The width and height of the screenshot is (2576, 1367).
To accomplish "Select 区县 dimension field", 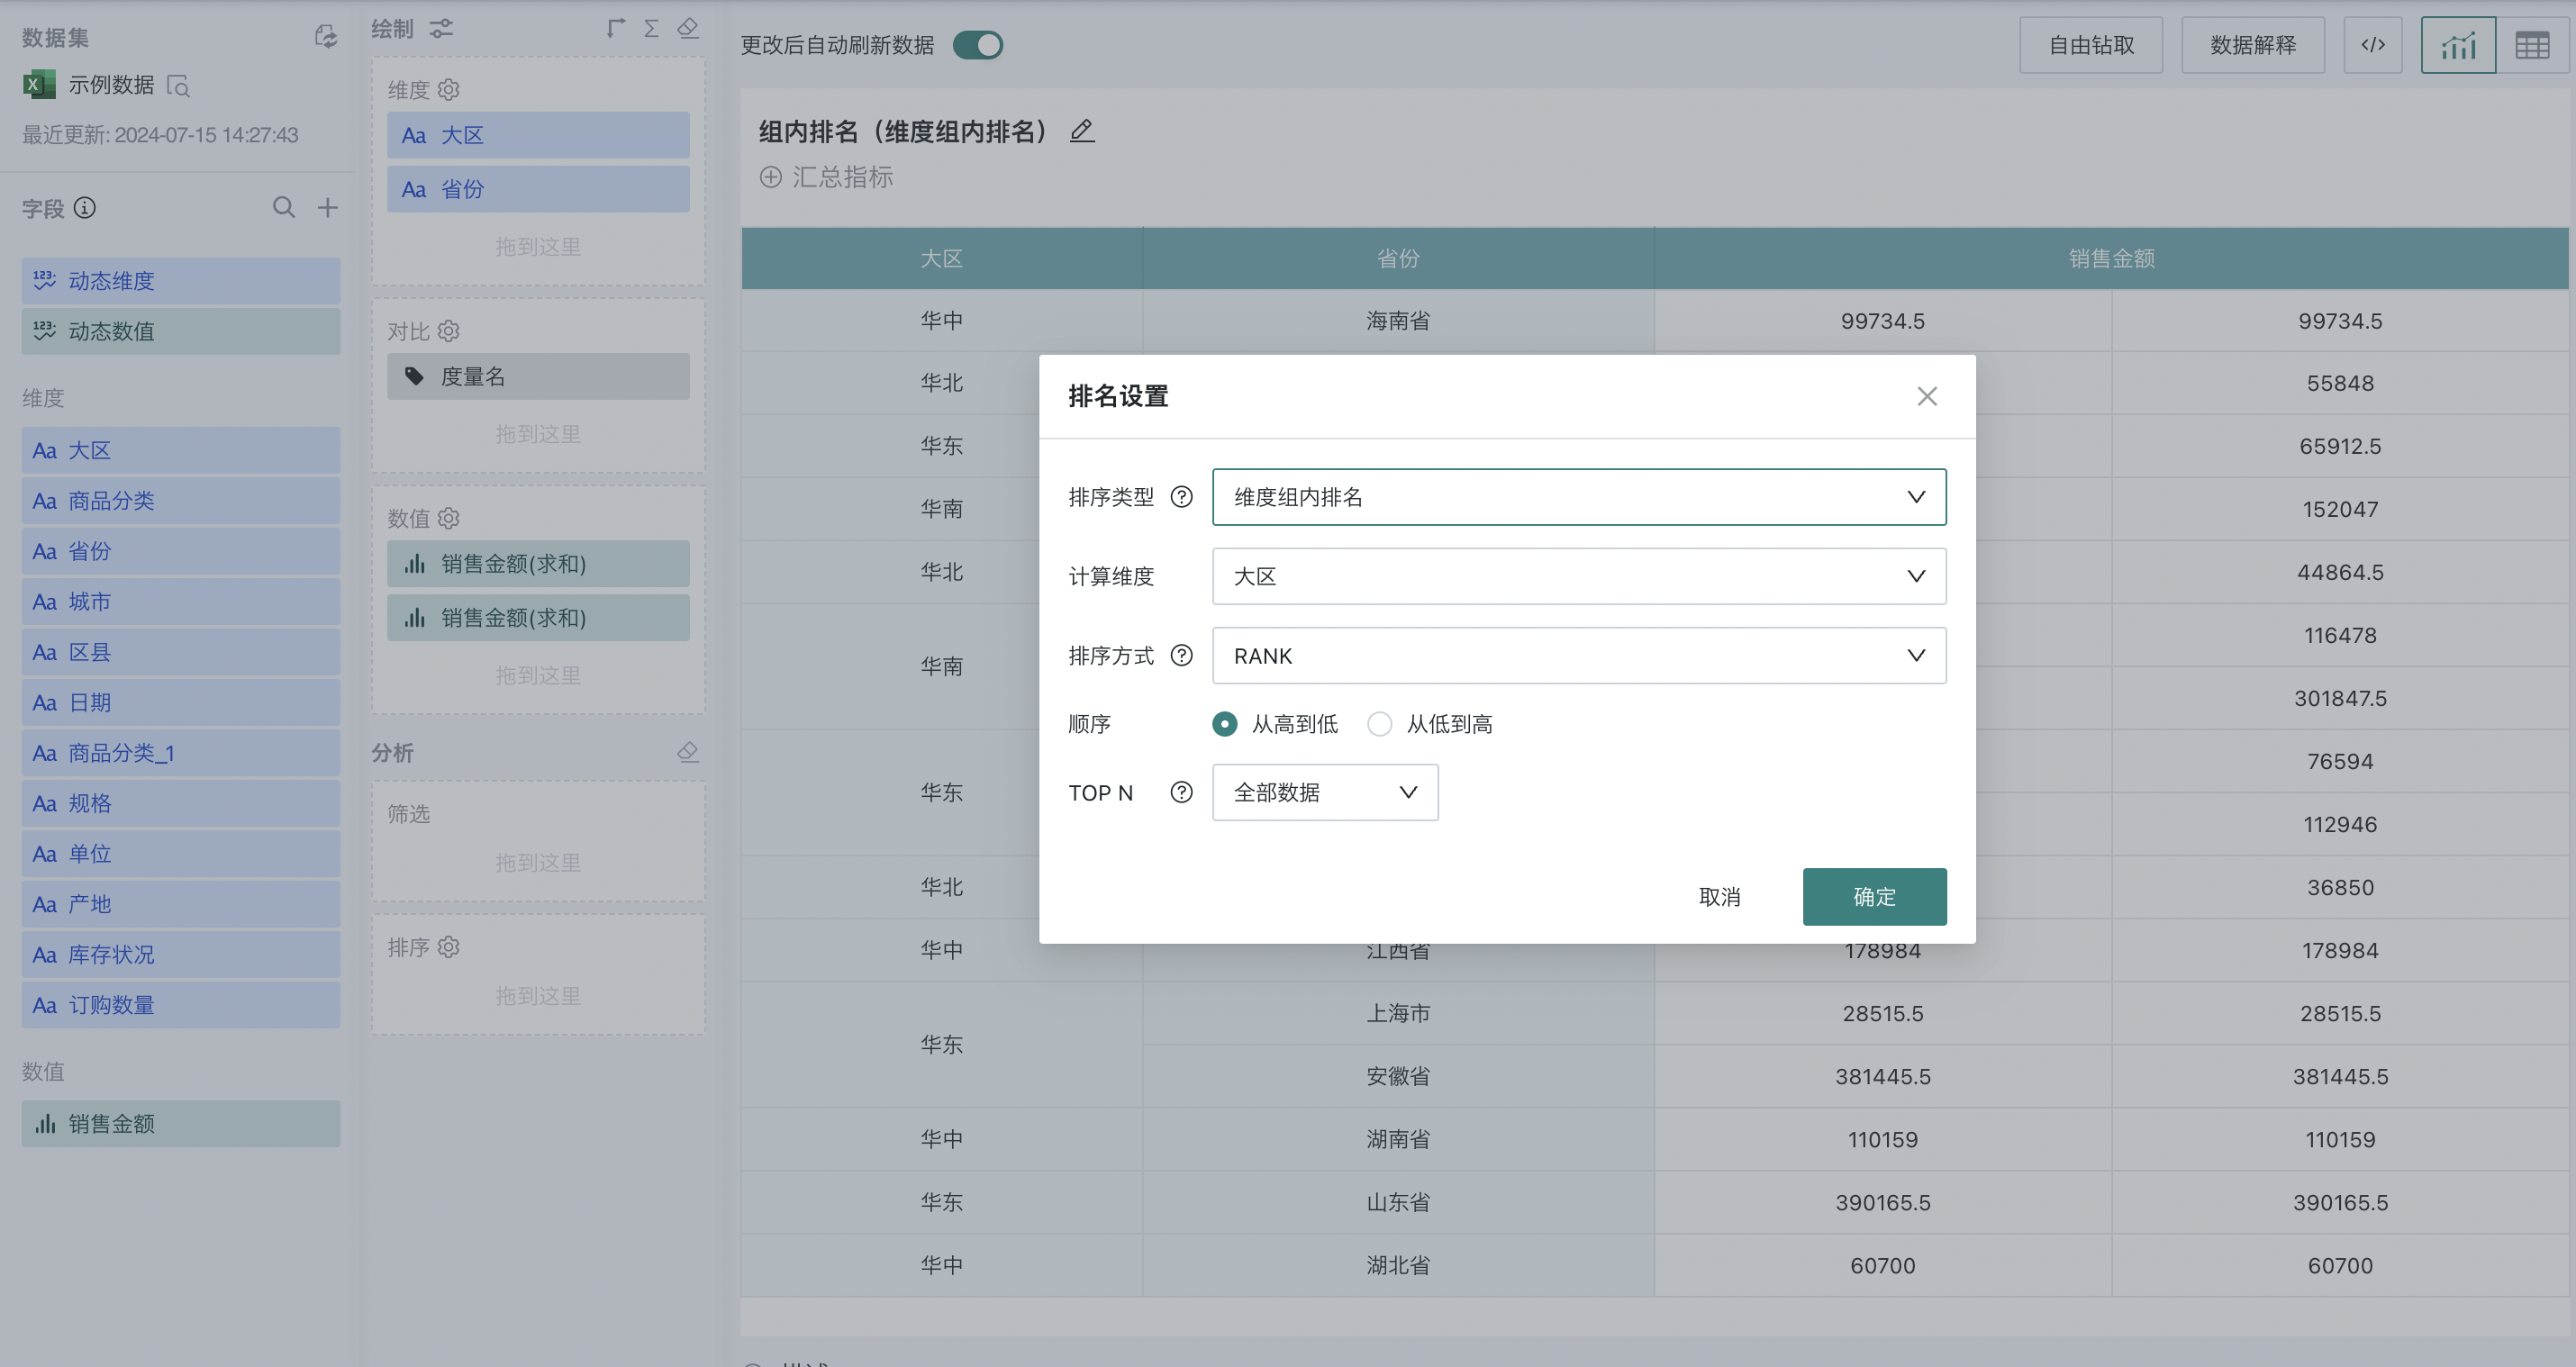I will 181,651.
